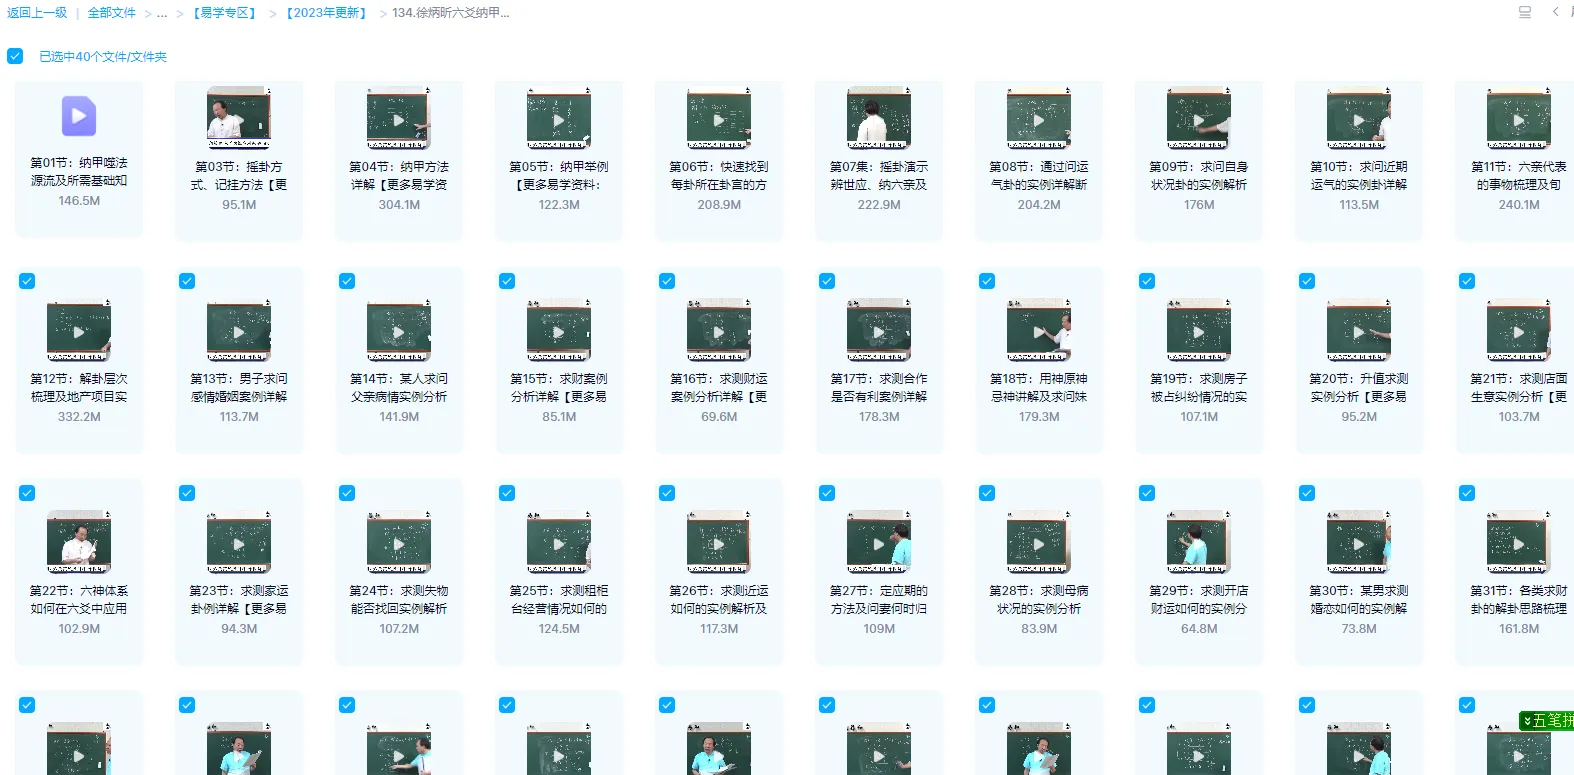Uncheck the 第15节 求财案例 file checkbox
1574x775 pixels.
tap(507, 281)
